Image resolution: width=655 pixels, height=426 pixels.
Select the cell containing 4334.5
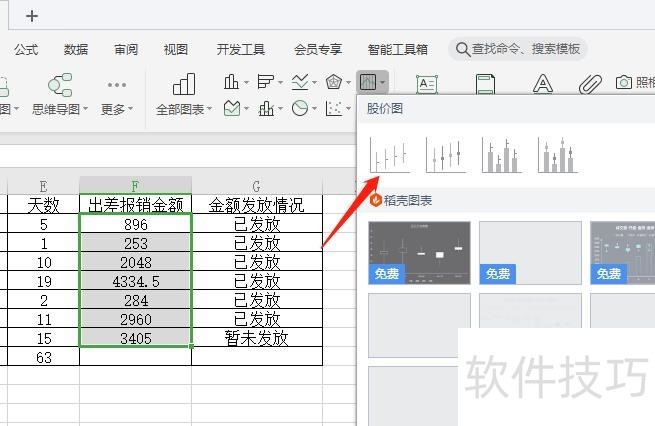click(x=135, y=281)
